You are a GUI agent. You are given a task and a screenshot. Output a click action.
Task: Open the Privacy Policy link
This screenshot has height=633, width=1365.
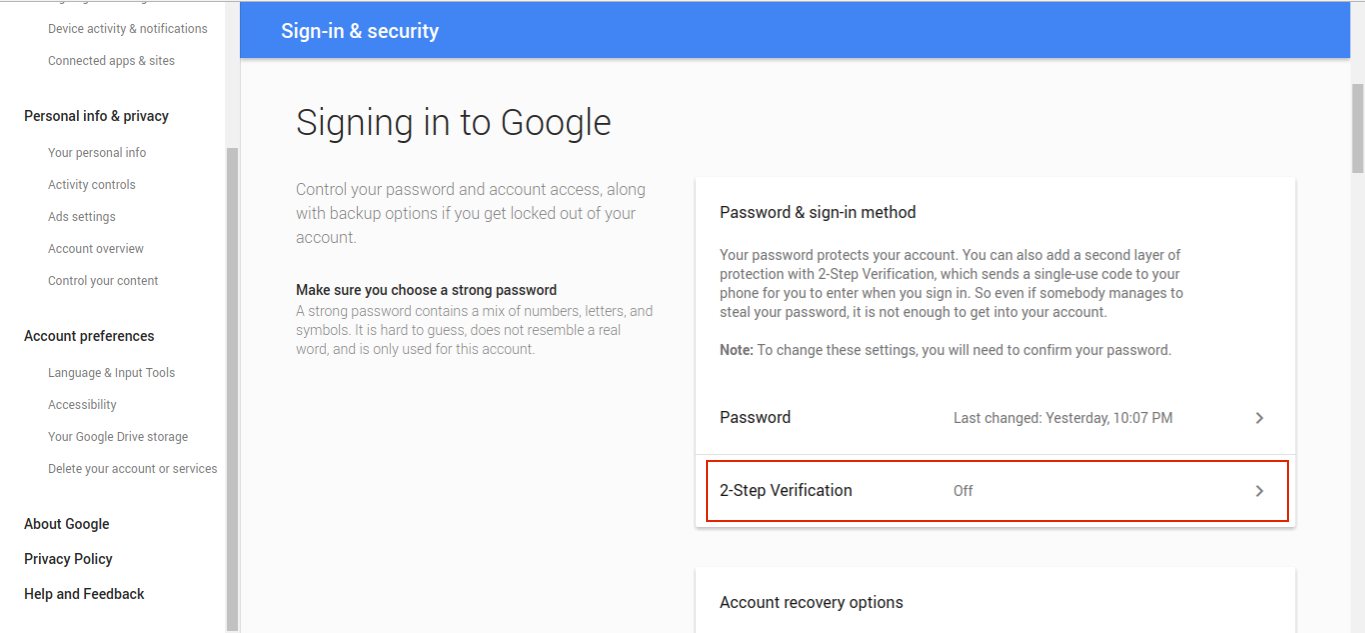68,559
